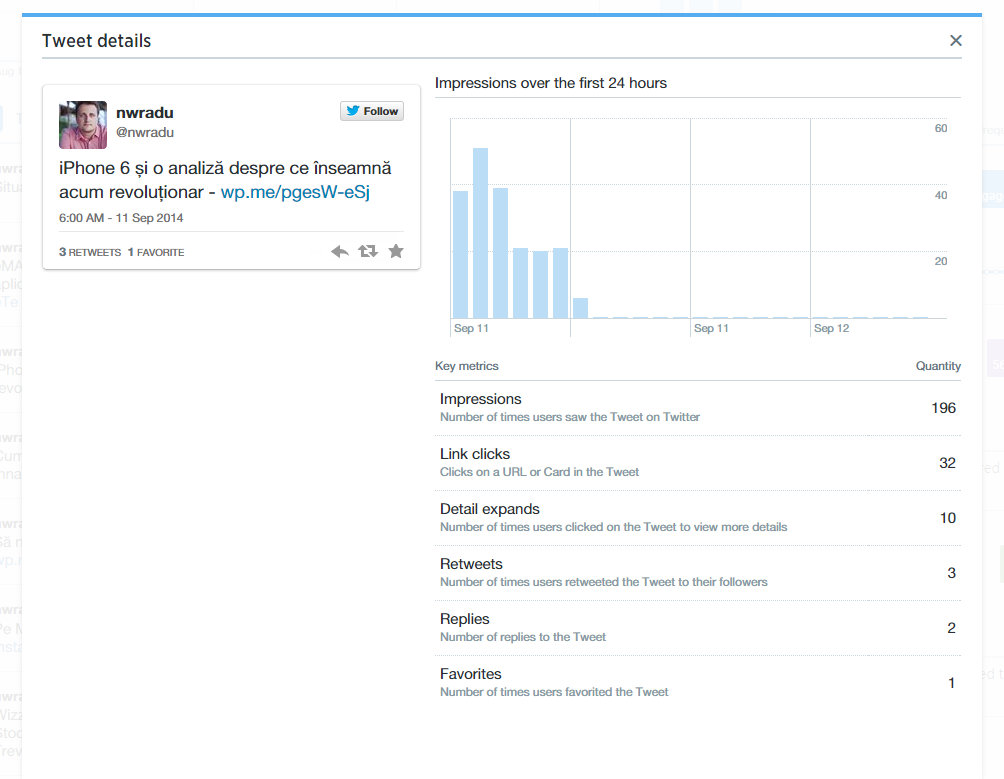View the 1 Favorite count on tweet card

tap(156, 253)
